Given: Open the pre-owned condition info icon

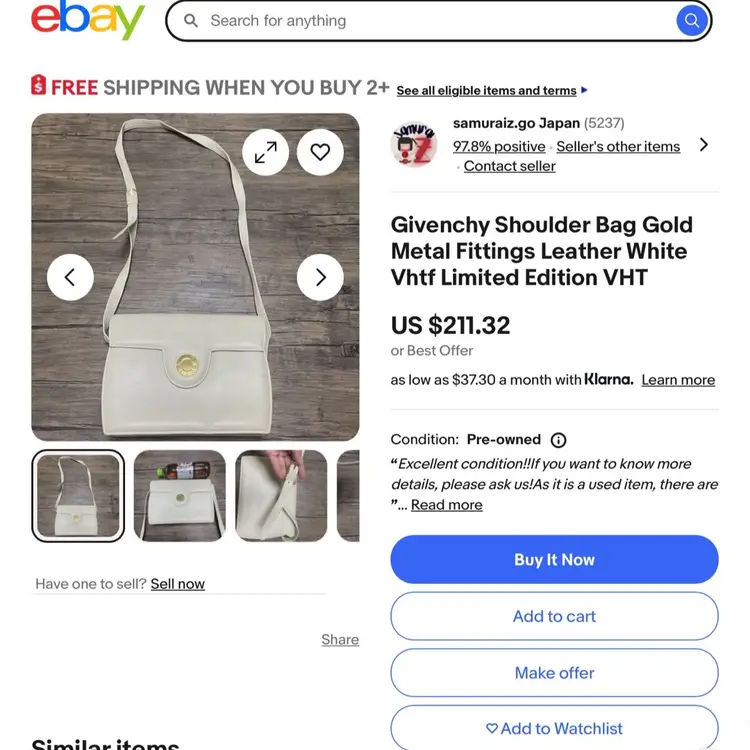Looking at the screenshot, I should (559, 440).
